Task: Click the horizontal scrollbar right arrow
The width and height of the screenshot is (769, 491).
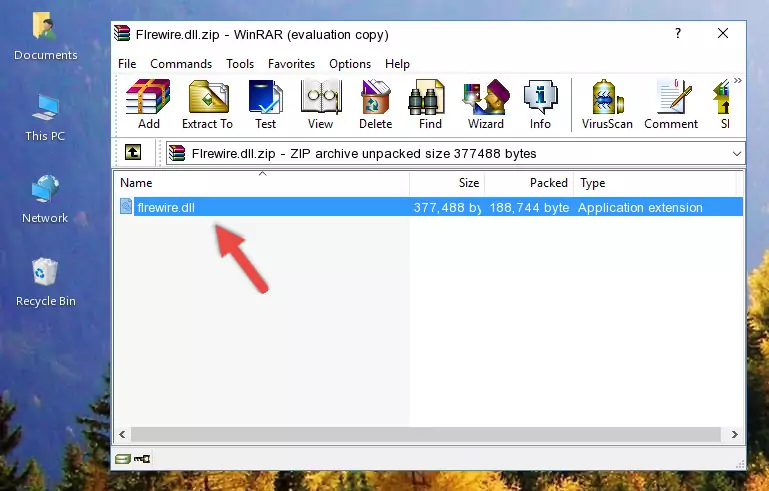Action: point(734,434)
